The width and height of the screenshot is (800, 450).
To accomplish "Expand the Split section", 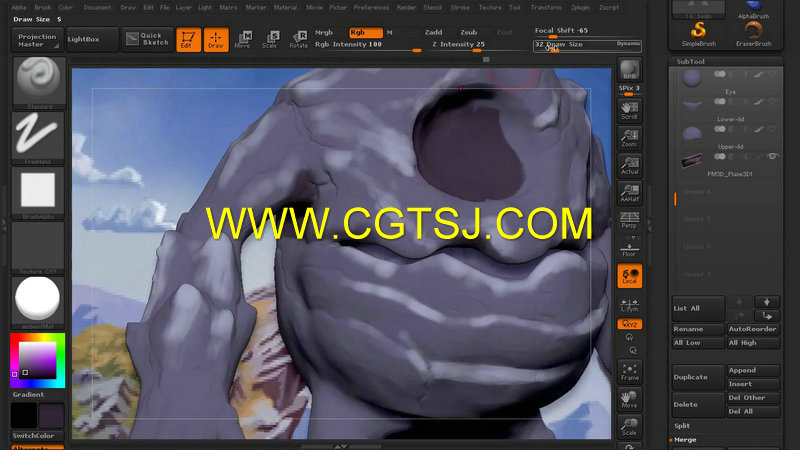I will point(682,426).
